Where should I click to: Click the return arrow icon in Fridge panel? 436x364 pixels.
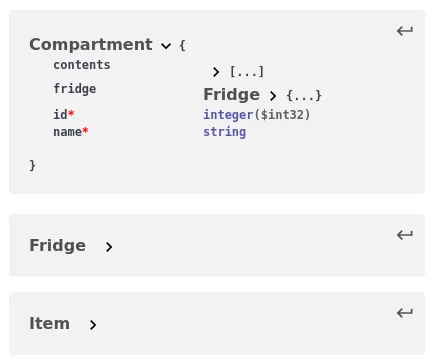405,235
